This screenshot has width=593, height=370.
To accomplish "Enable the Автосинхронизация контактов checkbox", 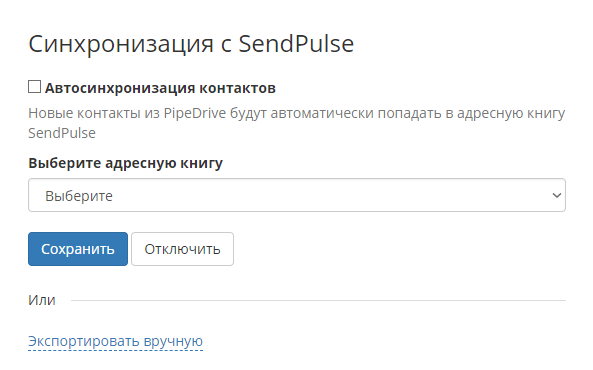I will tap(34, 87).
